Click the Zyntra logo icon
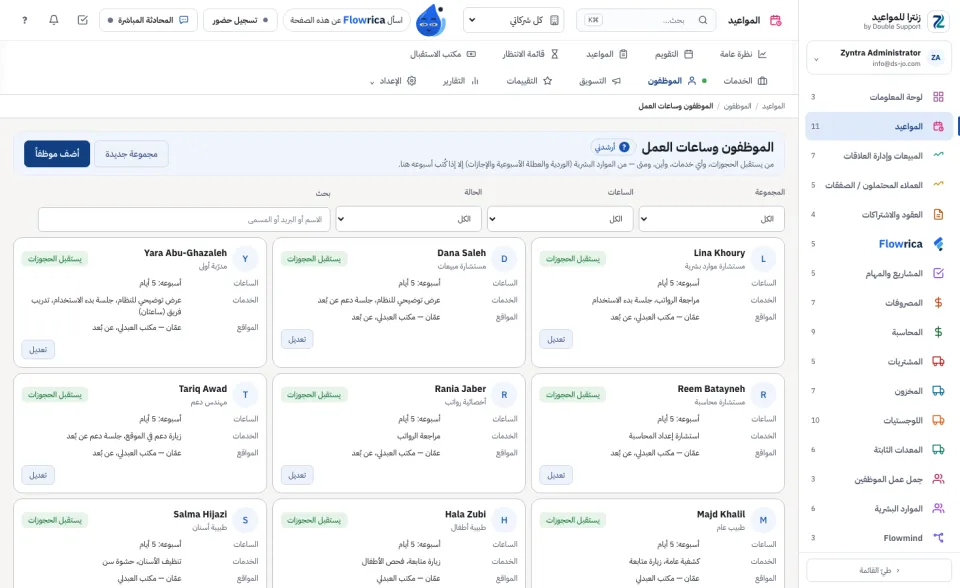Screen dimensions: 960x588 pos(938,21)
